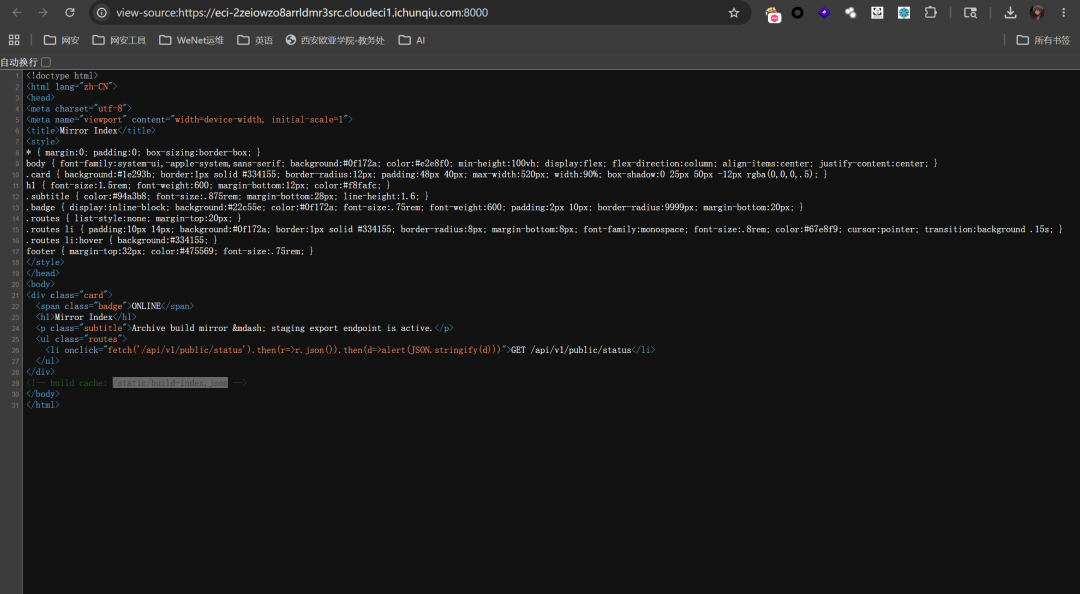Click the URL address bar

(x=413, y=12)
